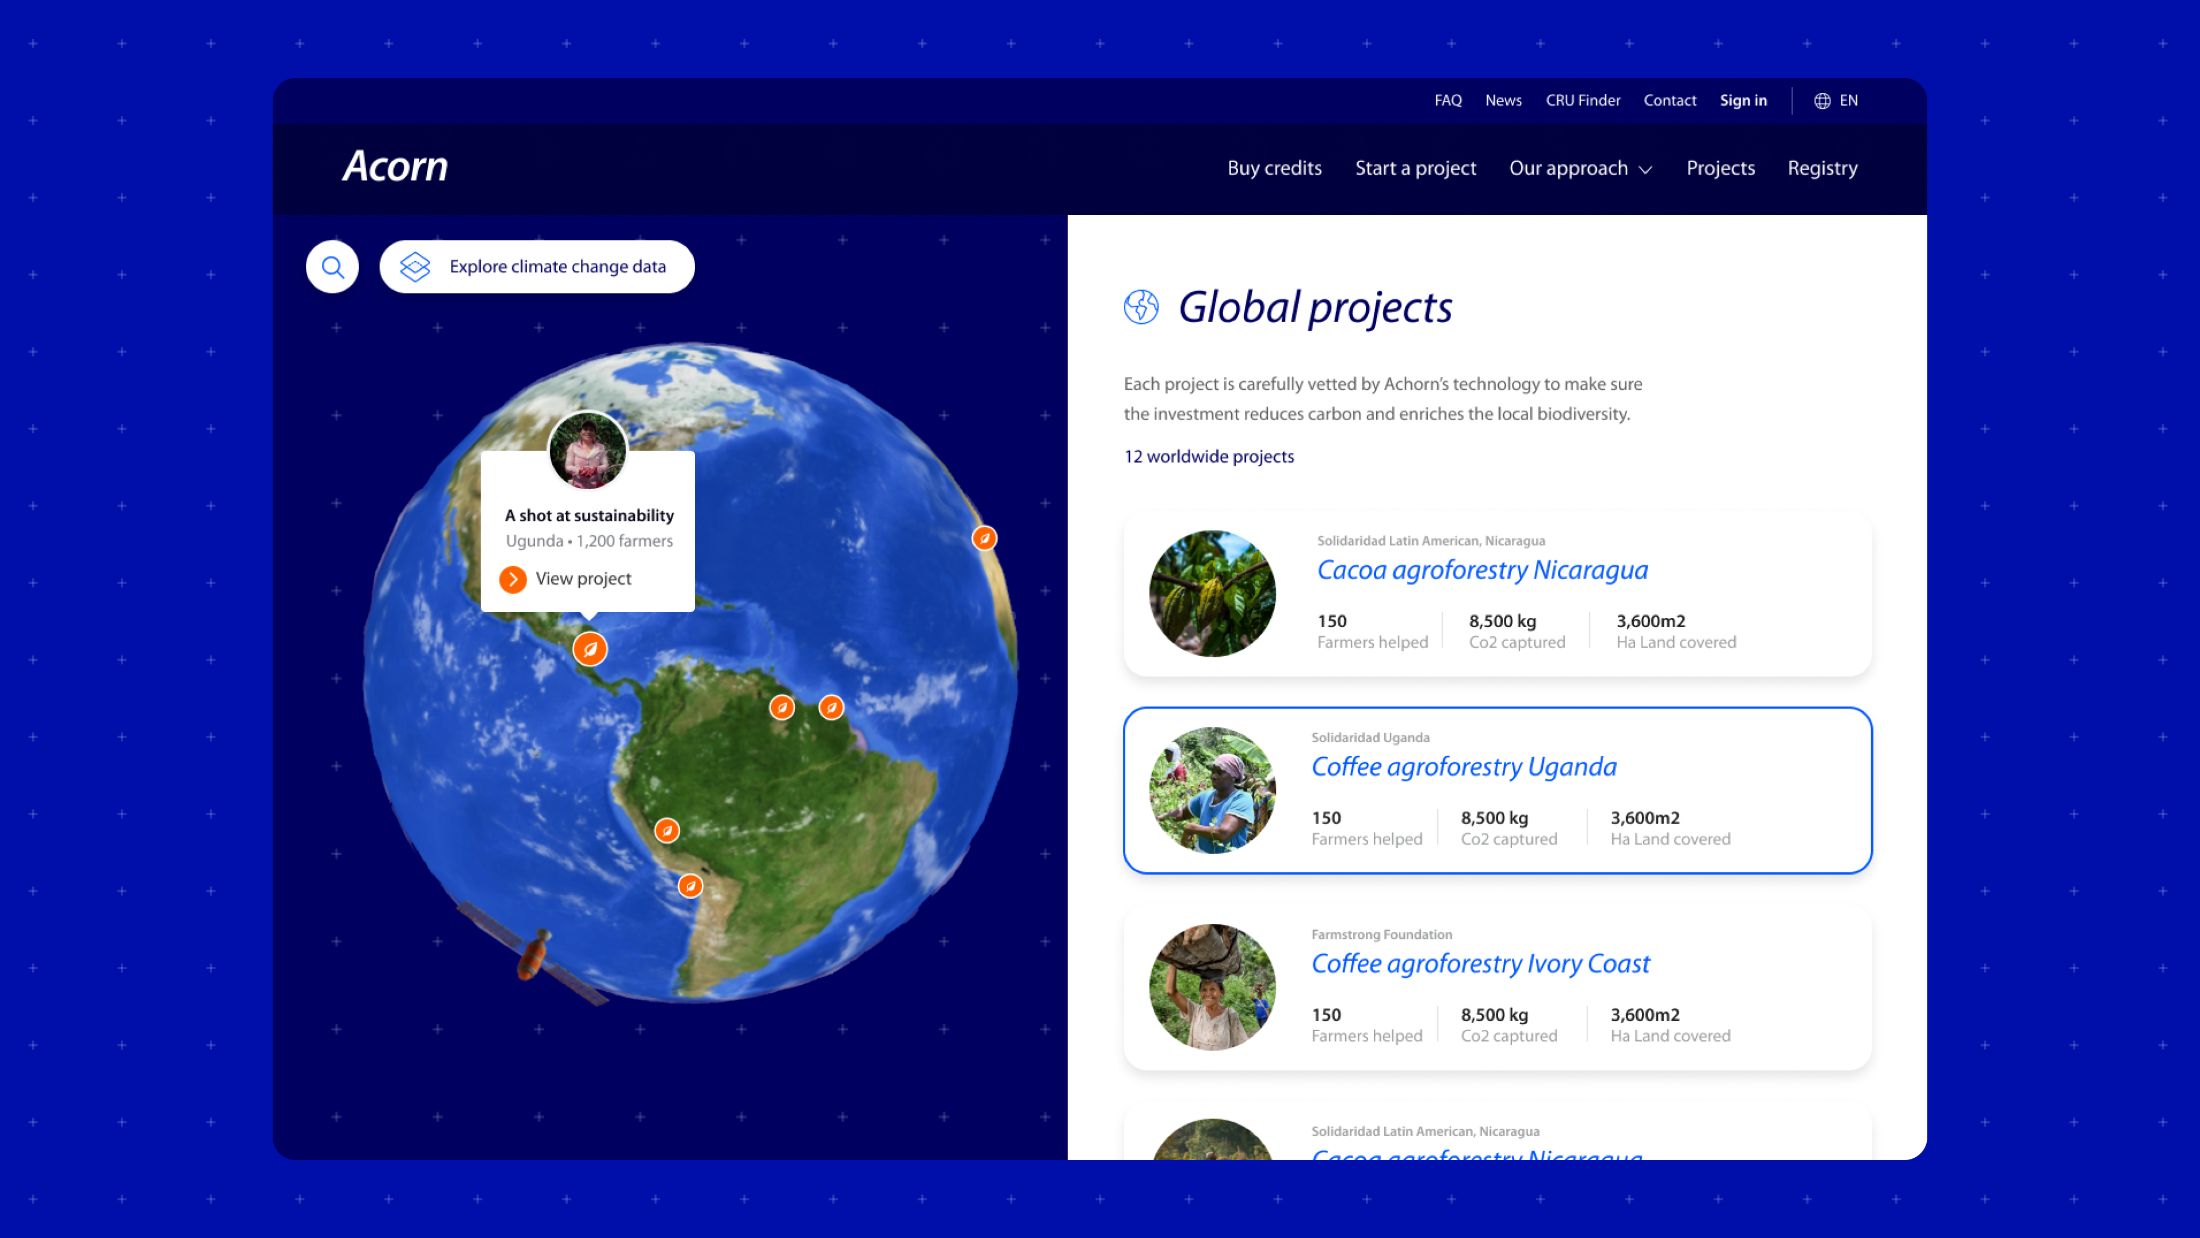Viewport: 2200px width, 1238px height.
Task: Click Farmstrong Foundation label
Action: (x=1381, y=935)
